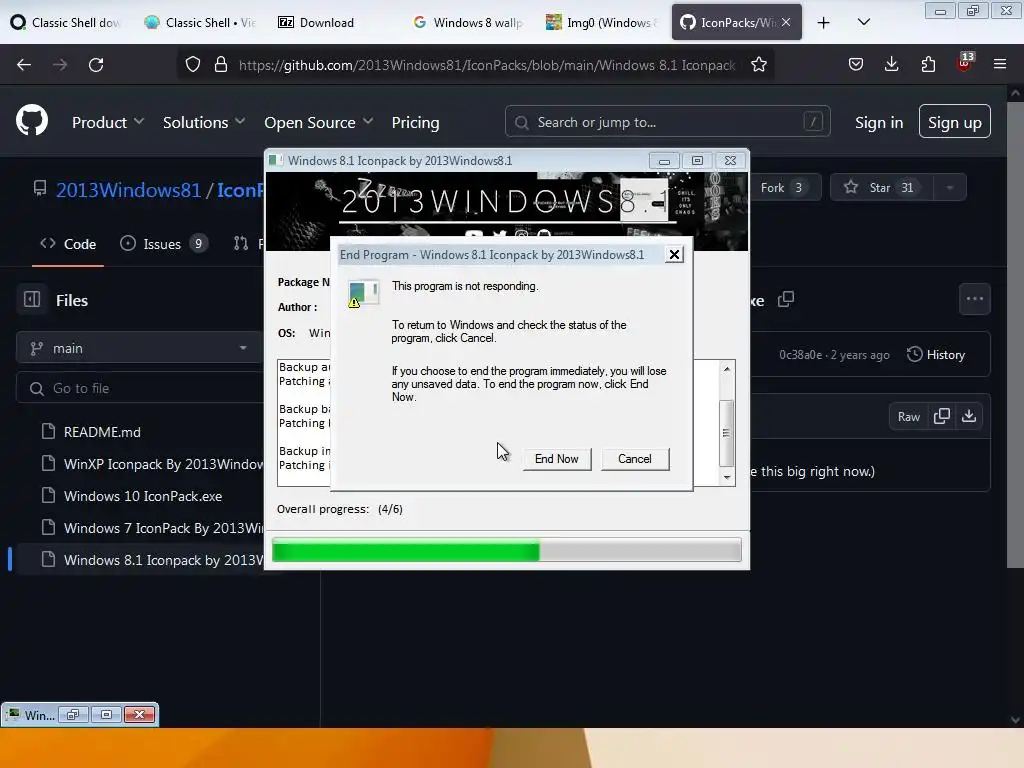Restore the minimized Win... window

(x=72, y=714)
